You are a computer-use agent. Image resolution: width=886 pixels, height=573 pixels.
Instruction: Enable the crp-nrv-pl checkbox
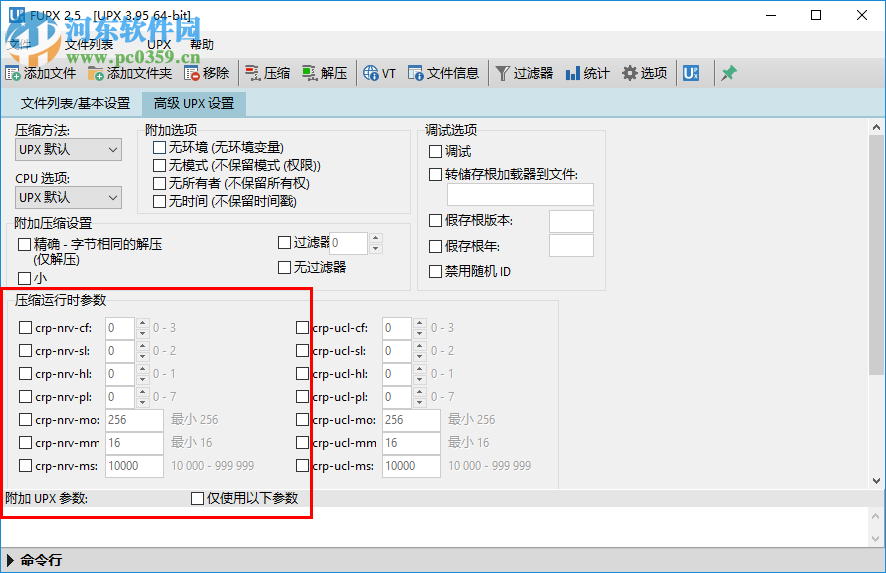click(25, 397)
